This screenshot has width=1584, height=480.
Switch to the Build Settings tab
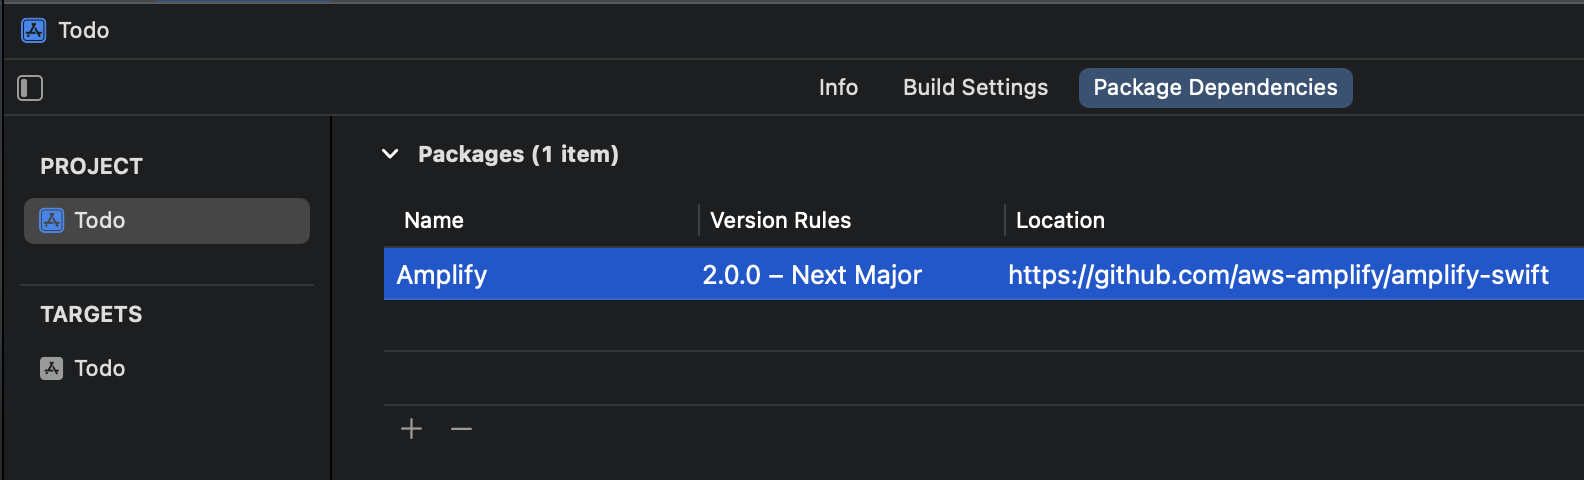pyautogui.click(x=975, y=88)
